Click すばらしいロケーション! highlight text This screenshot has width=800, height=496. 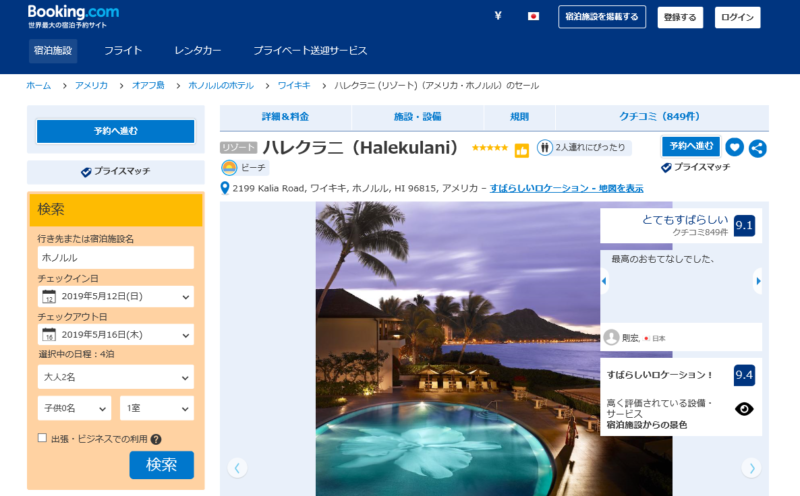659,375
